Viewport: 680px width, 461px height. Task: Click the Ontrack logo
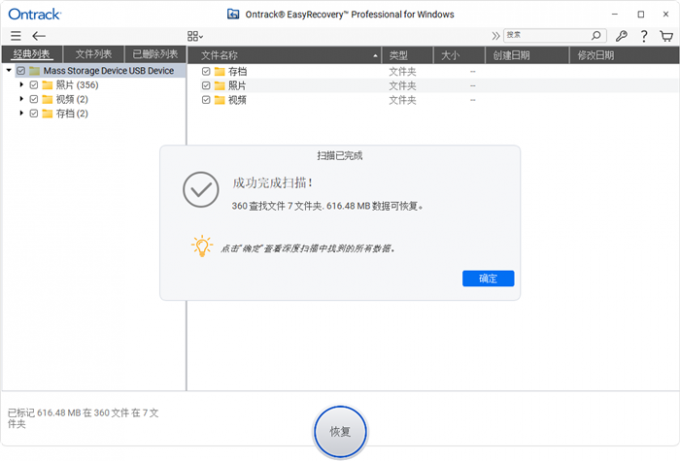tap(35, 14)
